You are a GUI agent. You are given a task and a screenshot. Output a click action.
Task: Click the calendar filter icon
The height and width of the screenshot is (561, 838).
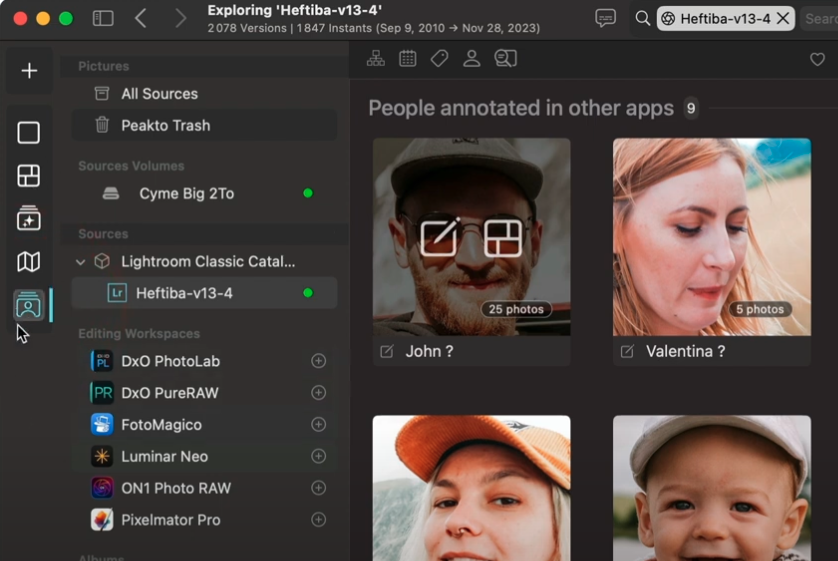tap(408, 58)
